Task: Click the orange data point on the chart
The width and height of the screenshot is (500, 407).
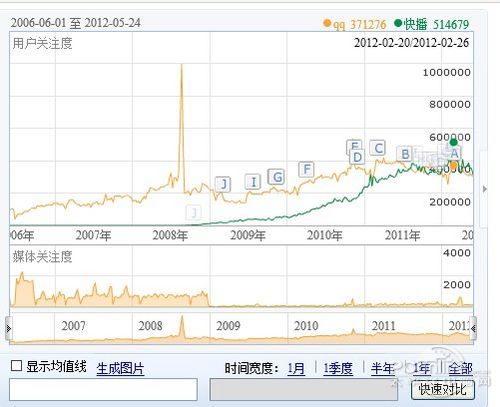Action: [453, 165]
